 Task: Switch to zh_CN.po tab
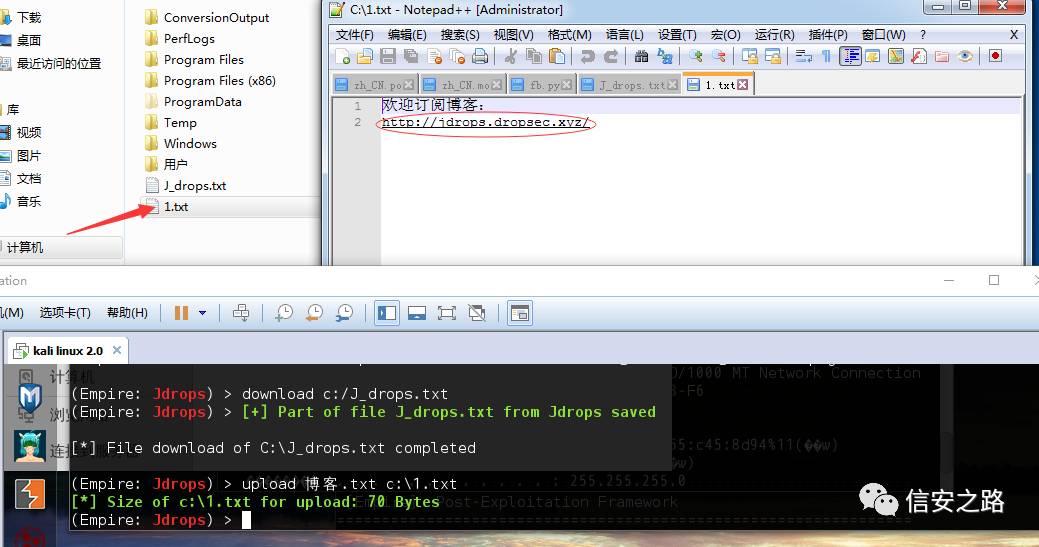click(376, 85)
